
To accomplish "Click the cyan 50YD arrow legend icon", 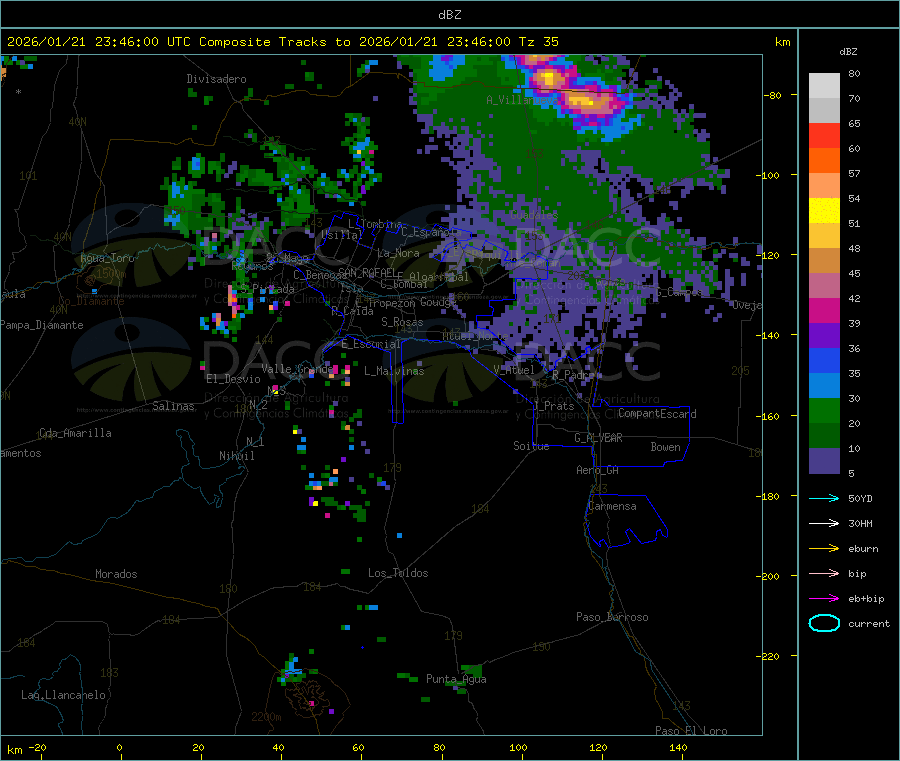I will 824,498.
